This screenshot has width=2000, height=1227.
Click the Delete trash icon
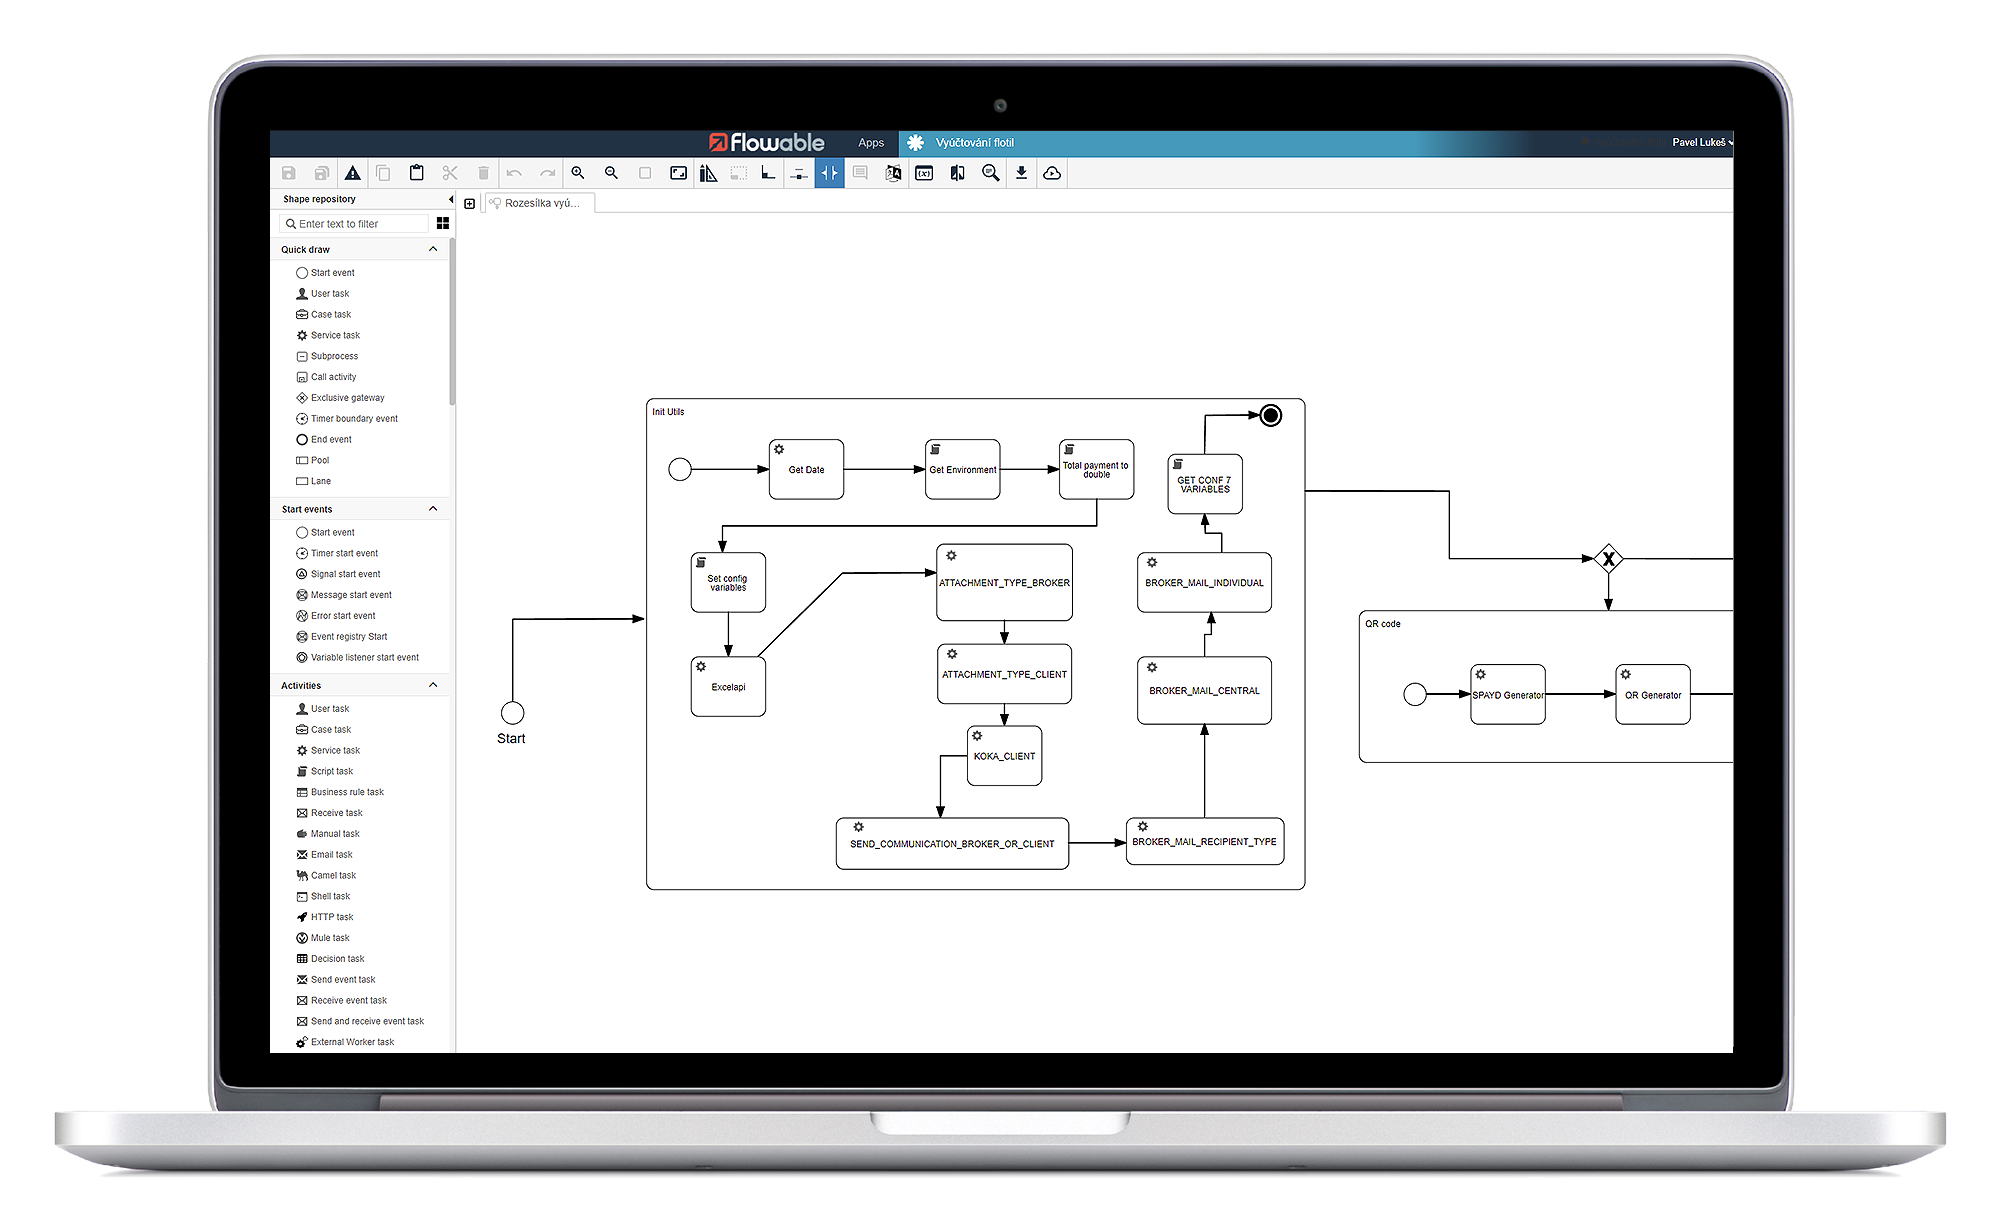click(x=483, y=173)
